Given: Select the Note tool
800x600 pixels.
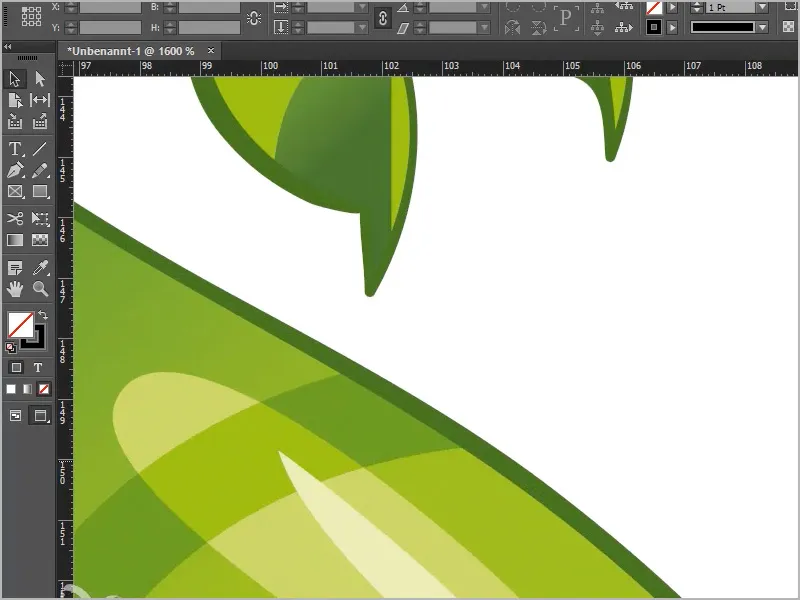Looking at the screenshot, I should pos(15,267).
